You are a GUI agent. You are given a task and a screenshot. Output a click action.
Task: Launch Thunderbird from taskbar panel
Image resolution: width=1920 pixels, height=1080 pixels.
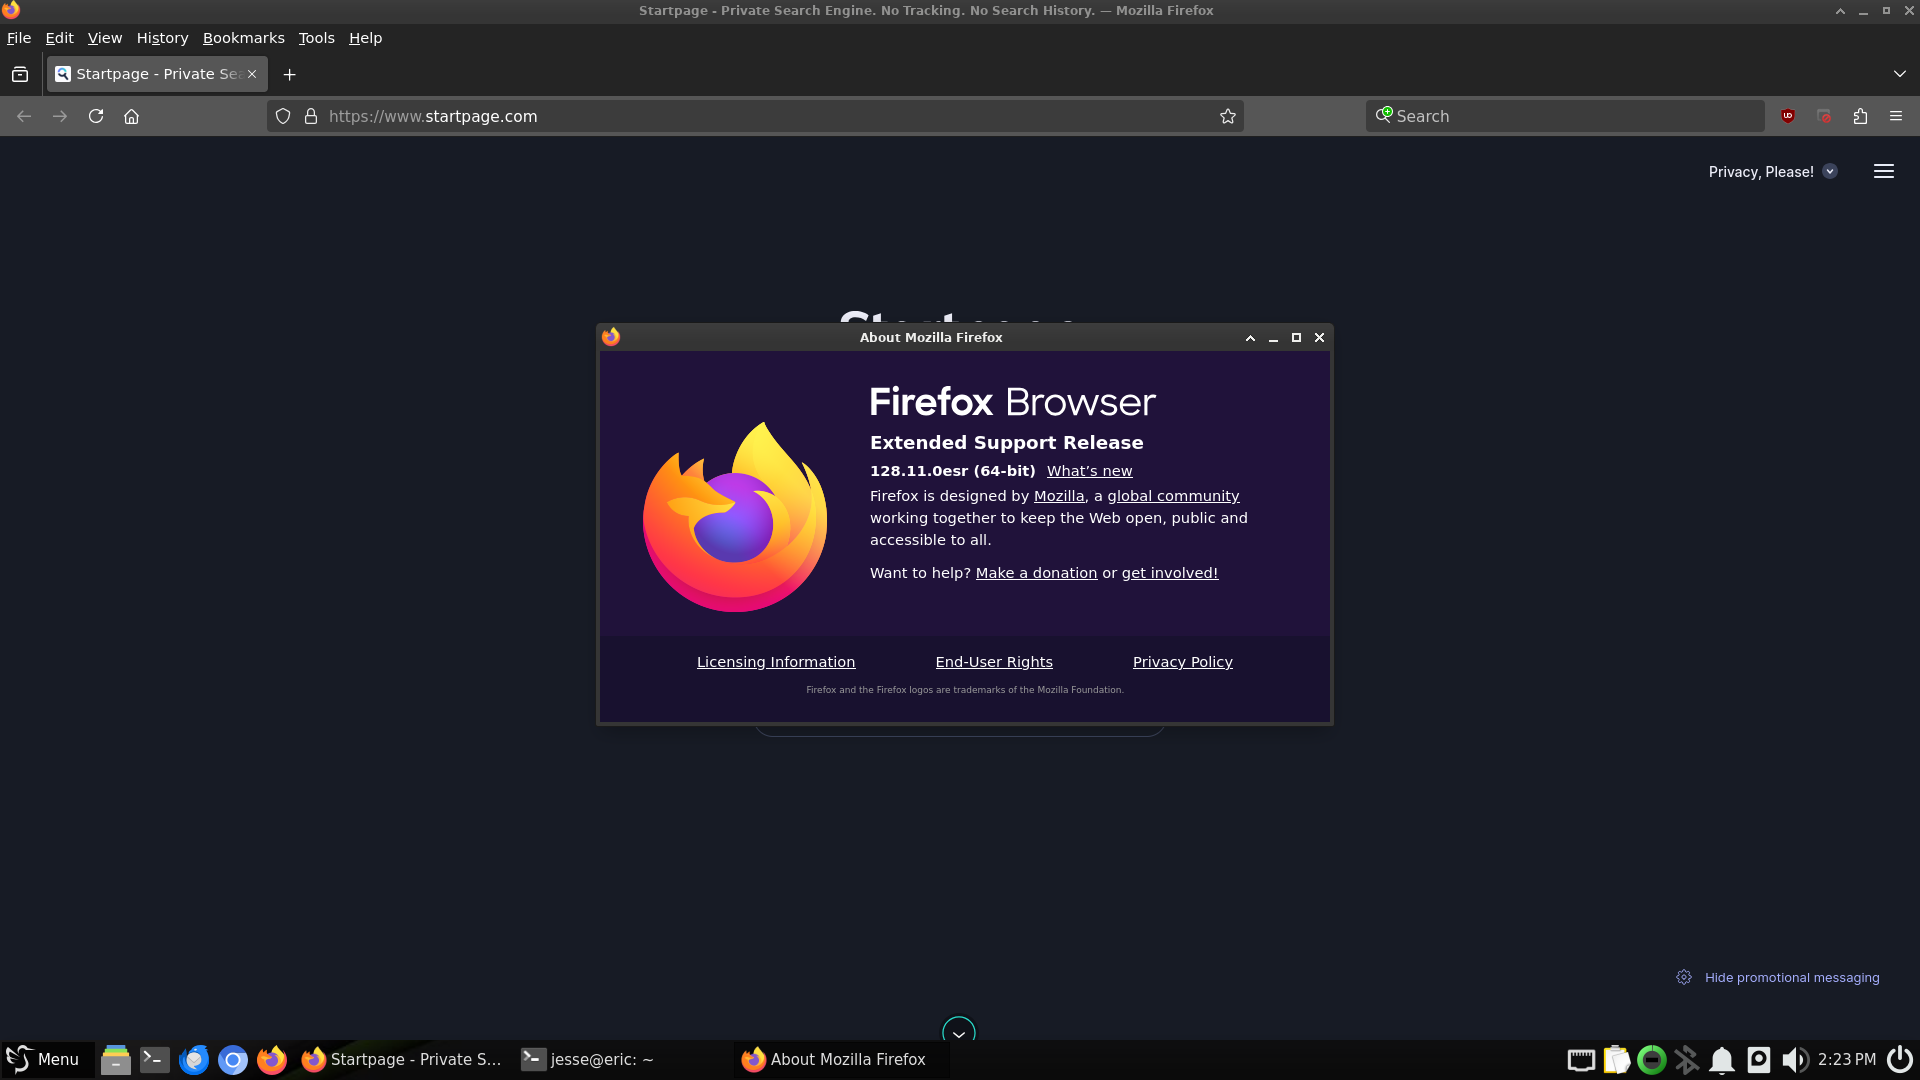[x=194, y=1059]
